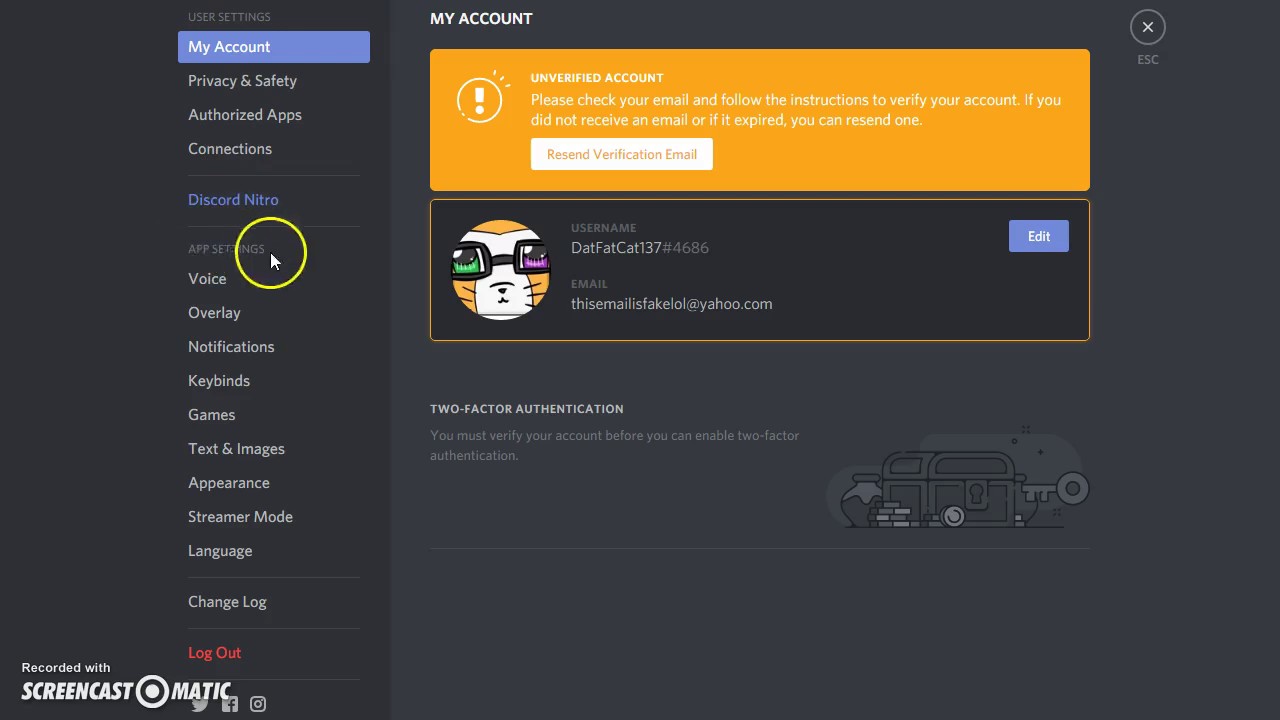Viewport: 1280px width, 720px height.
Task: Click Resend Verification Email button
Action: [x=622, y=154]
